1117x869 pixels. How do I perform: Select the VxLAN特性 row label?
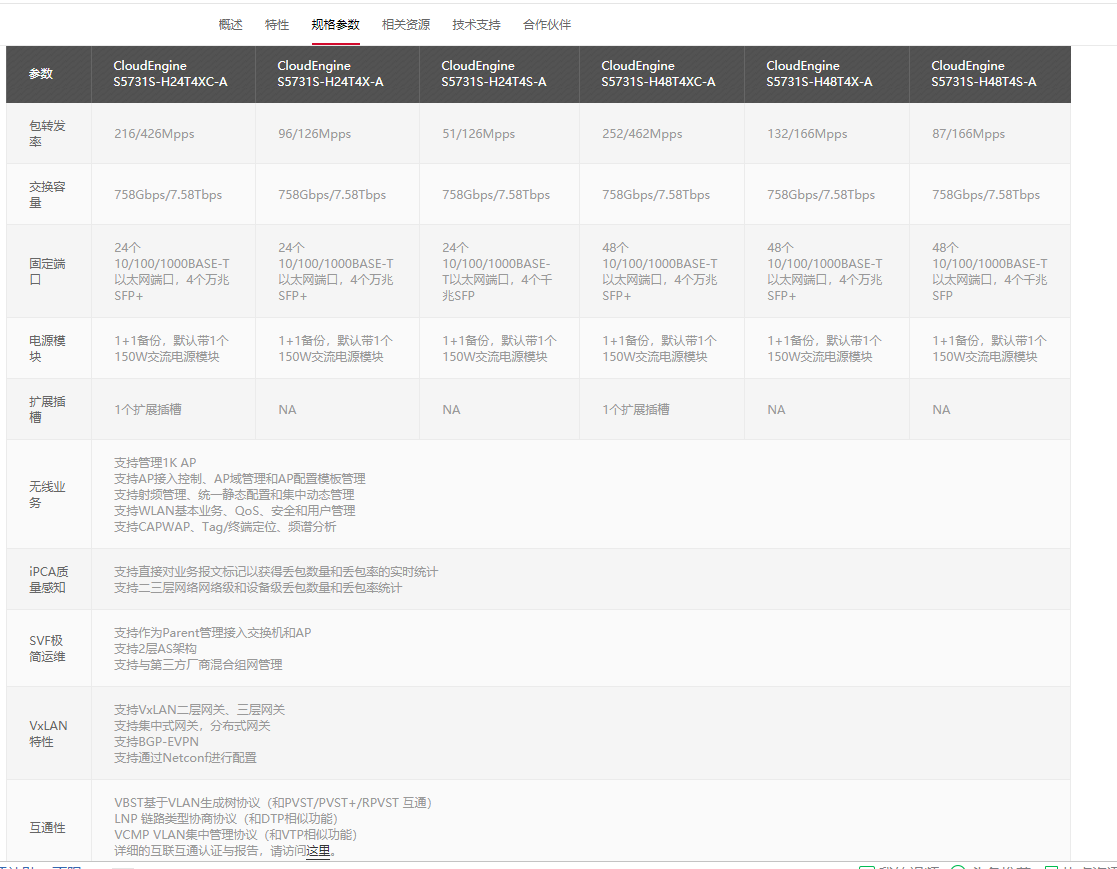click(48, 734)
